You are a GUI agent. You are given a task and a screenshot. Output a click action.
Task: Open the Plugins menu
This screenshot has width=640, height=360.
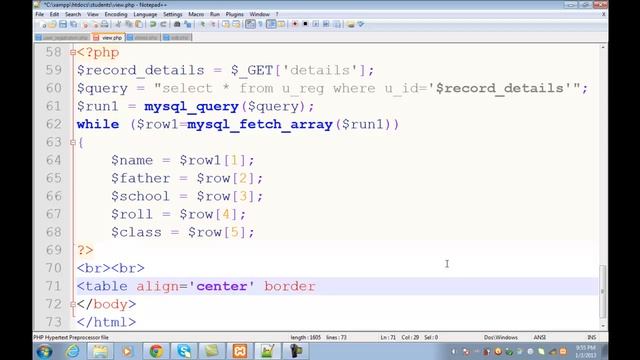click(x=235, y=14)
